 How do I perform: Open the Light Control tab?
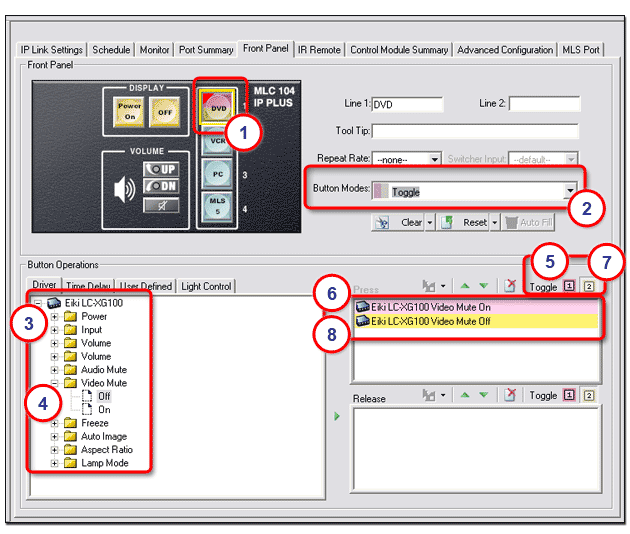tap(205, 286)
